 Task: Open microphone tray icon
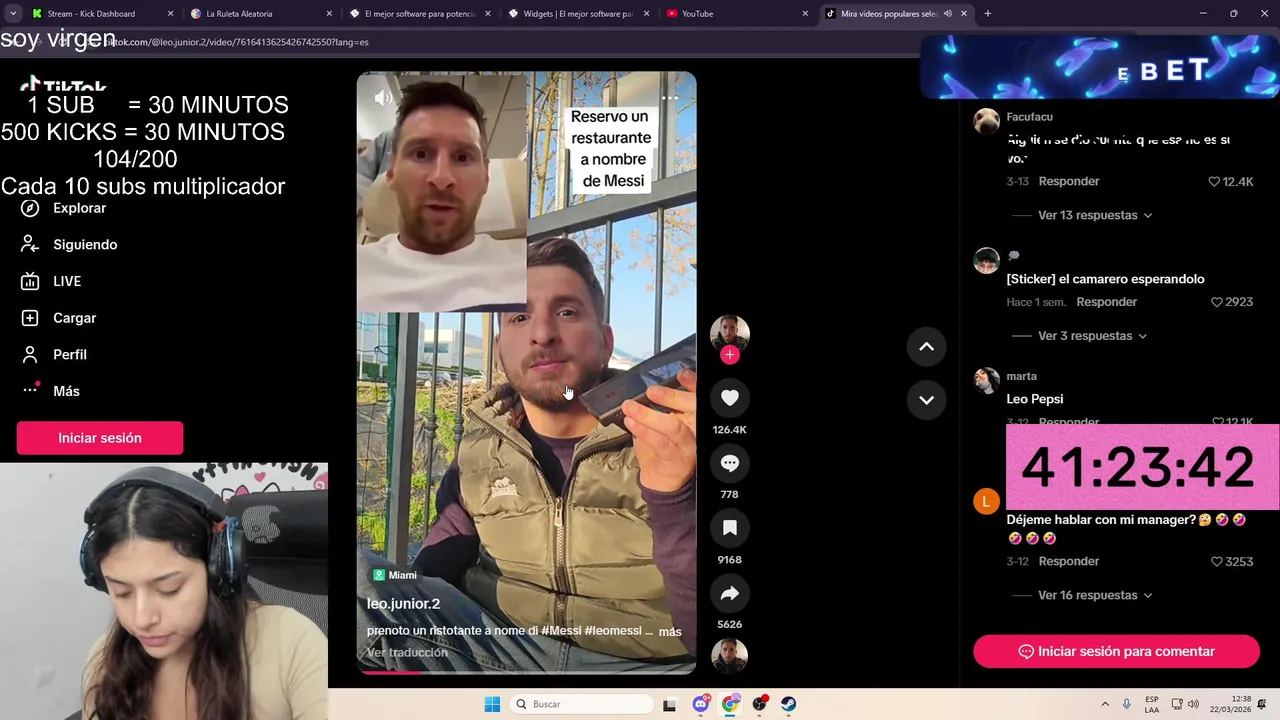1127,704
